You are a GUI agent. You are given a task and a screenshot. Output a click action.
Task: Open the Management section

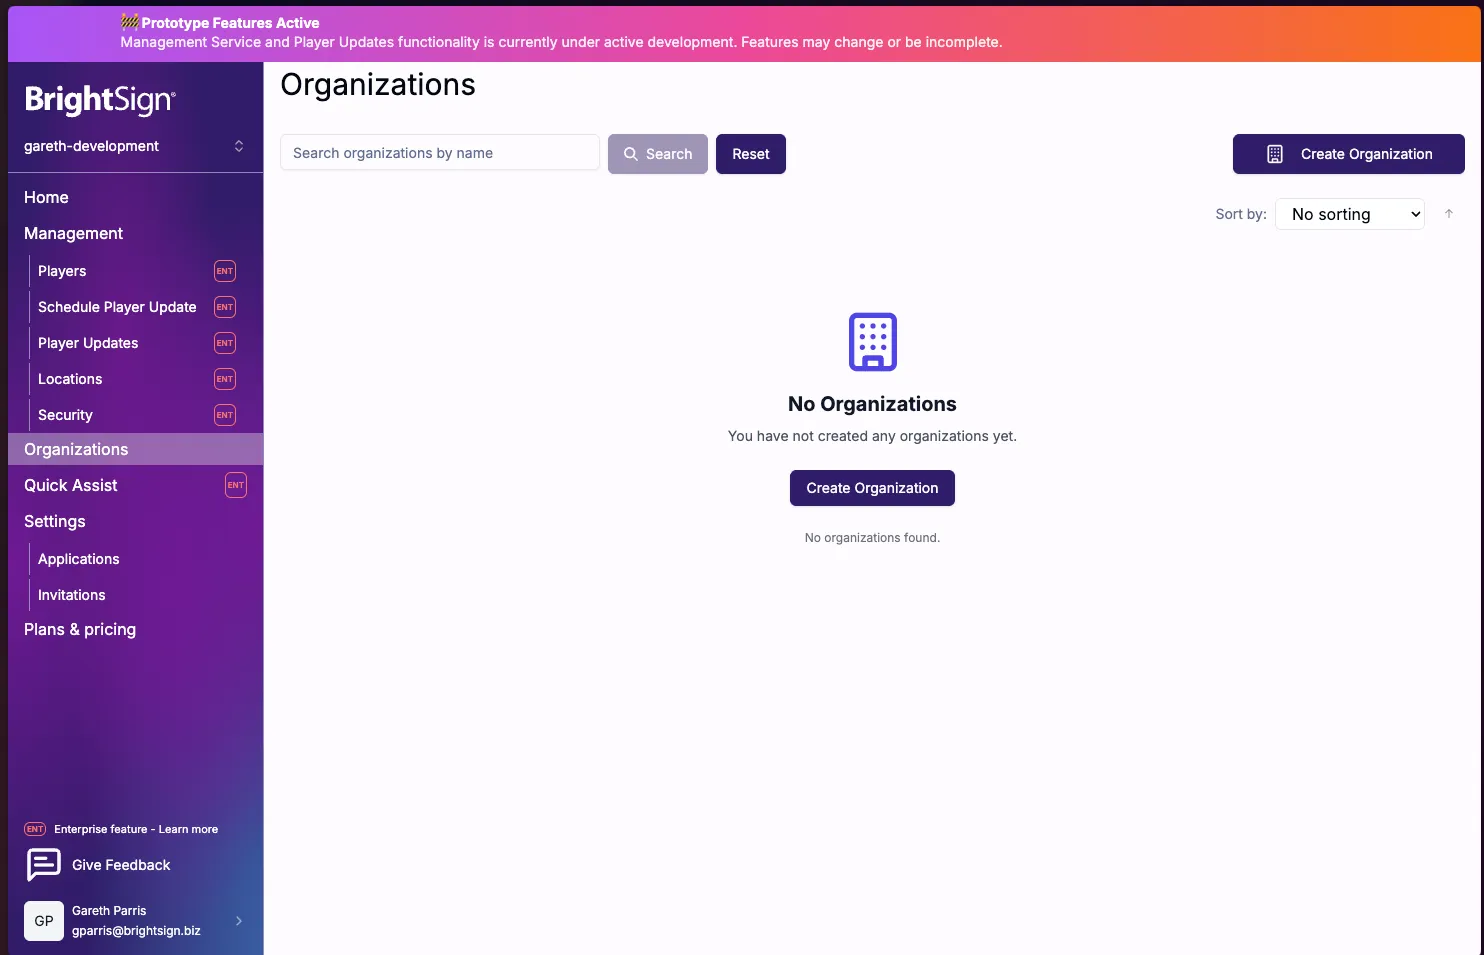click(x=73, y=233)
